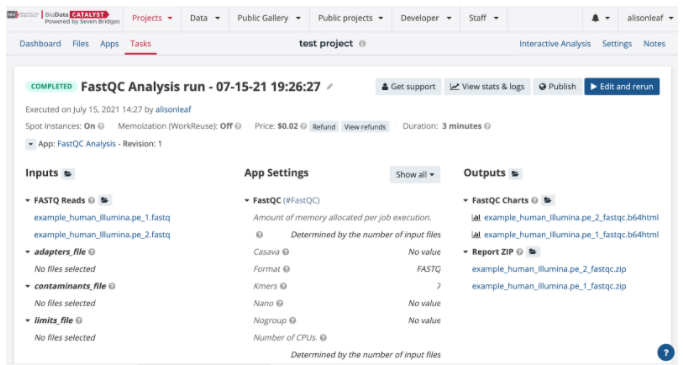Open folder icon next to FASTQ Reads
Image resolution: width=683 pixels, height=365 pixels.
(x=105, y=200)
